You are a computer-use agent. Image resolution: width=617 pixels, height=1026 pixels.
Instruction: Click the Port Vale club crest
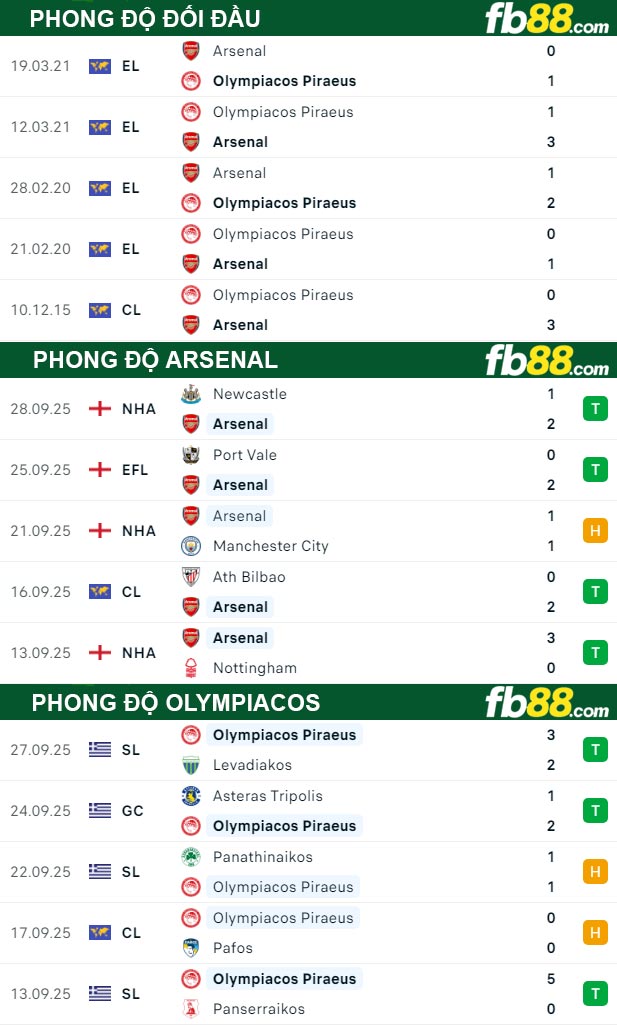[190, 455]
